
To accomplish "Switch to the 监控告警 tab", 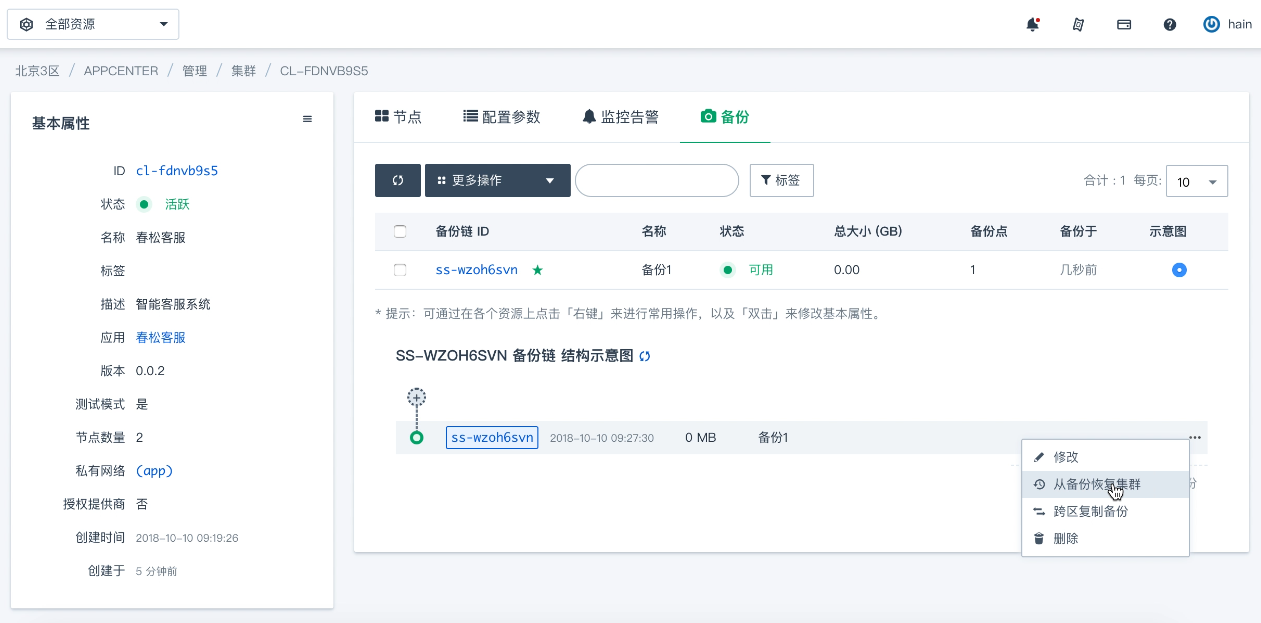I will tap(621, 117).
